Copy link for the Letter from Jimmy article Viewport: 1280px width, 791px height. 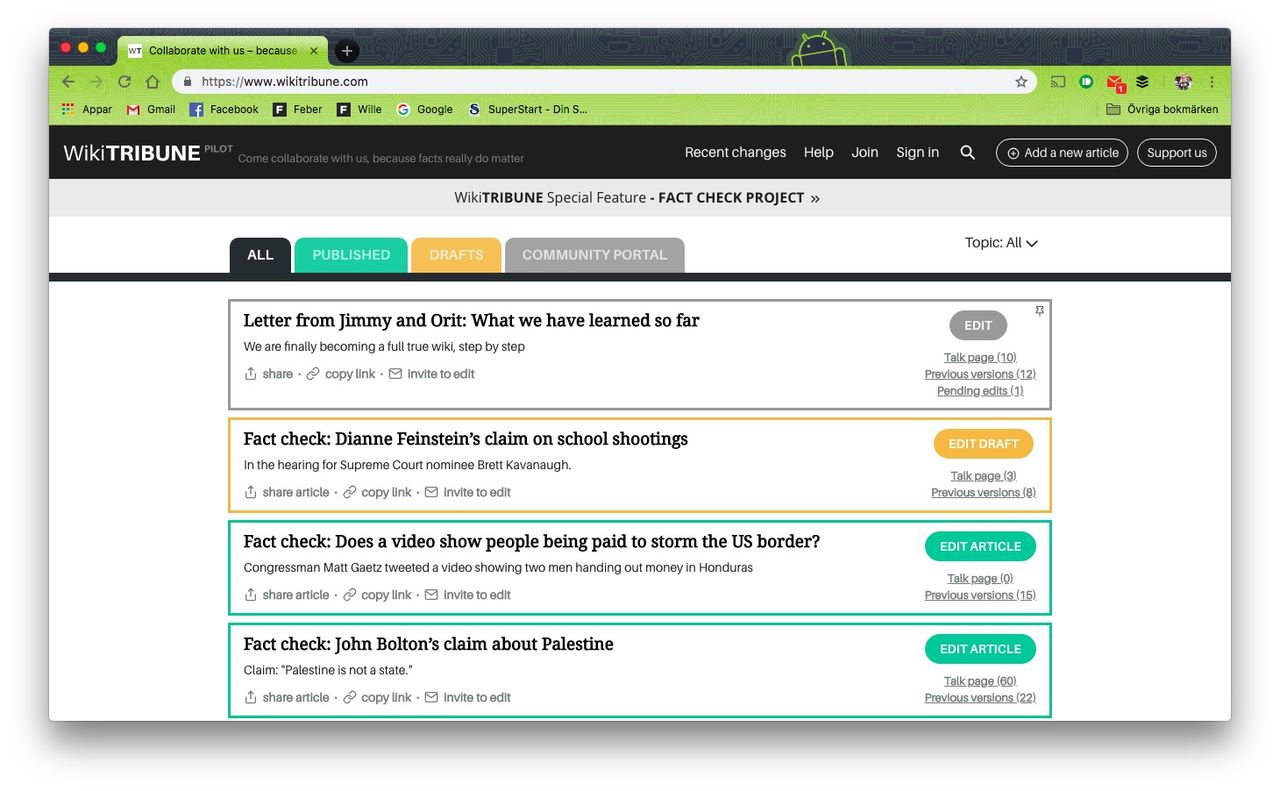coord(341,374)
